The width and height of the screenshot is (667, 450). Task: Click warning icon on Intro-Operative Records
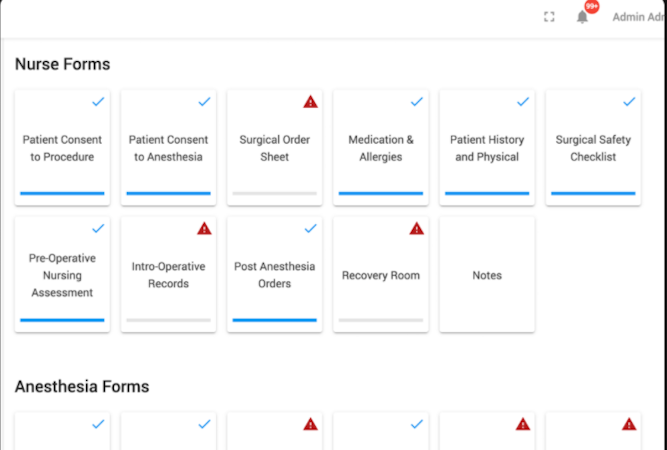(x=204, y=229)
